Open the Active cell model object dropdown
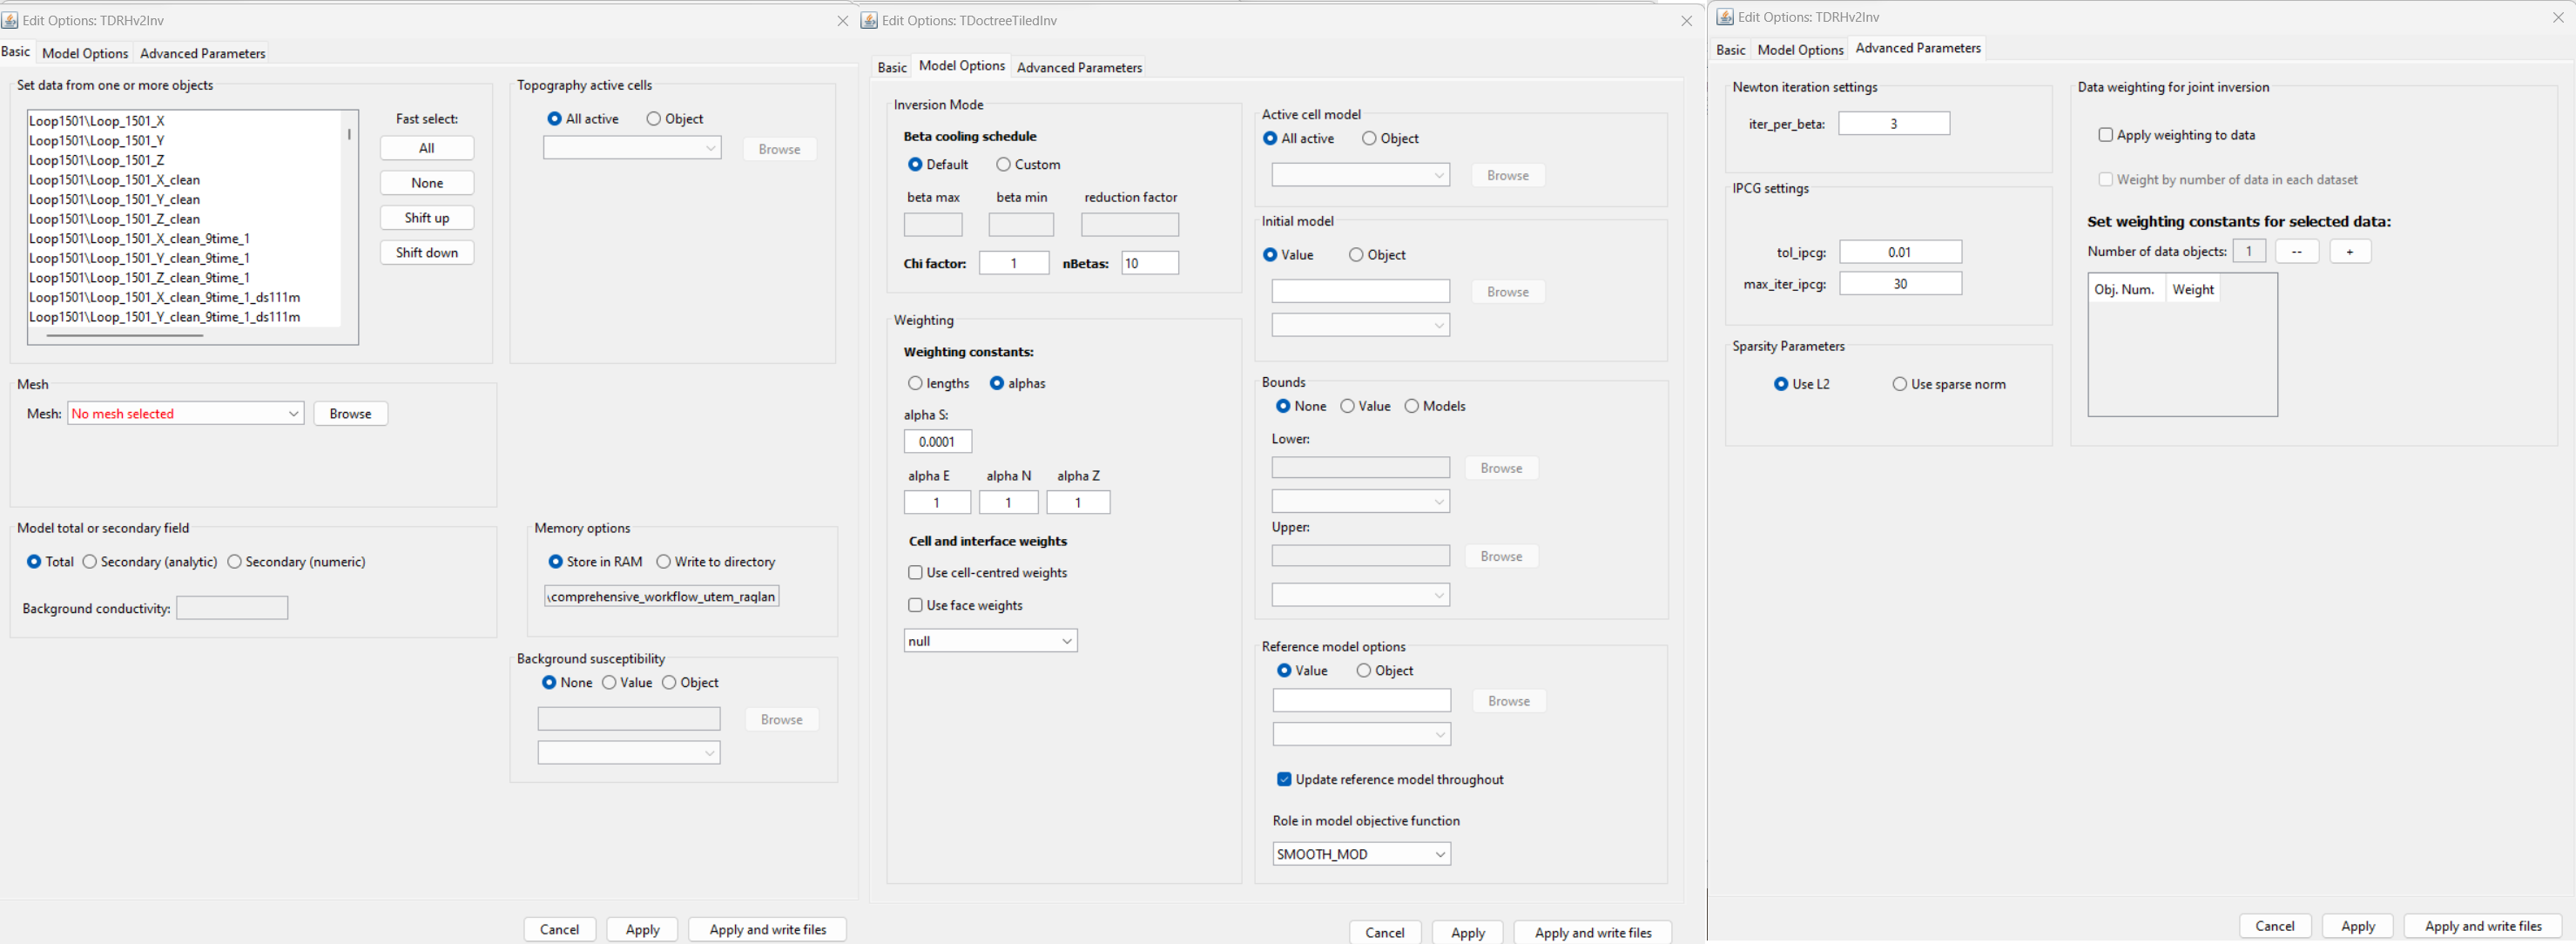The image size is (2576, 944). click(1361, 176)
